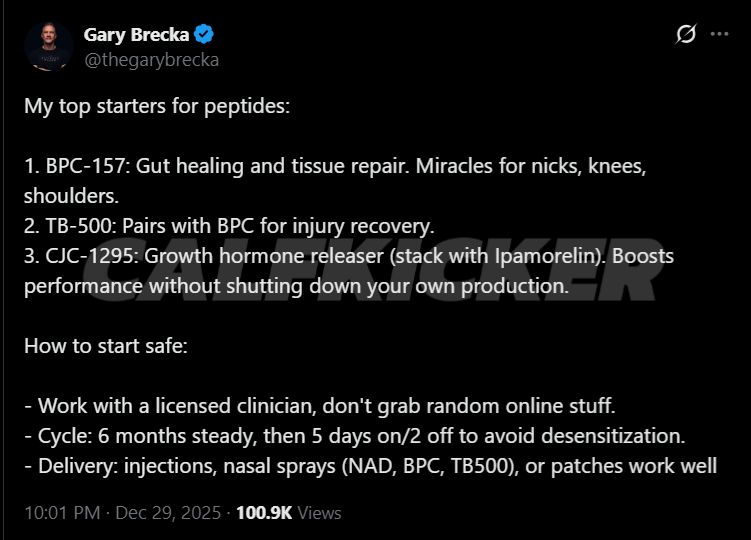Click the 'My top starters for peptides' line
The width and height of the screenshot is (751, 540).
(157, 106)
